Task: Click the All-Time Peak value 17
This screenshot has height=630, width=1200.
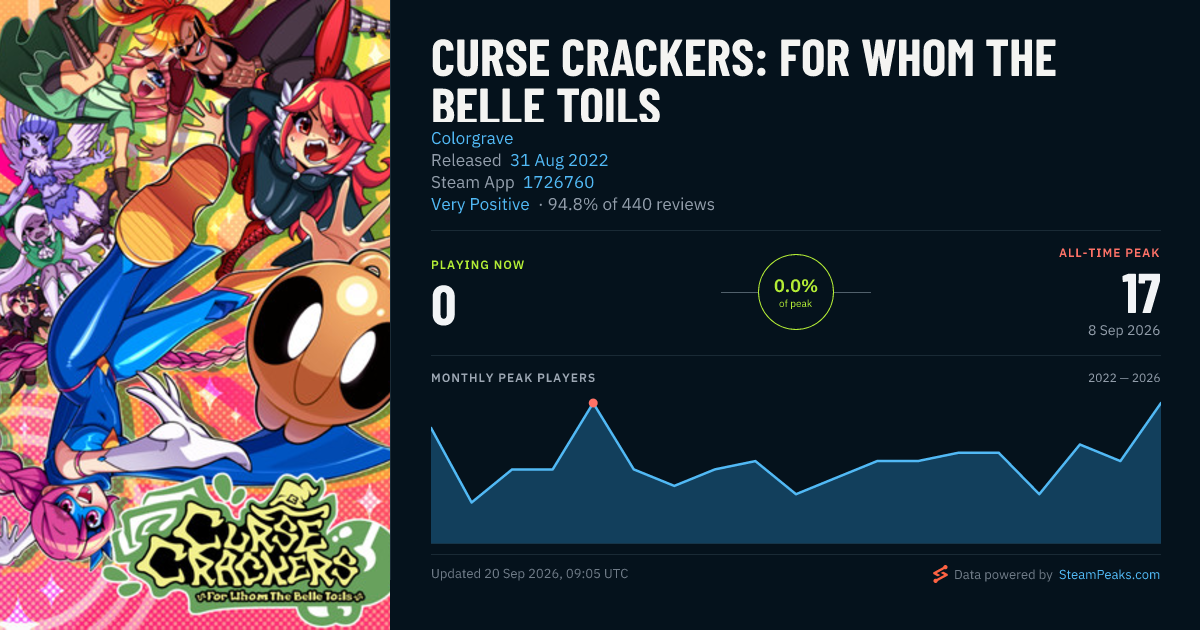Action: pos(1140,294)
